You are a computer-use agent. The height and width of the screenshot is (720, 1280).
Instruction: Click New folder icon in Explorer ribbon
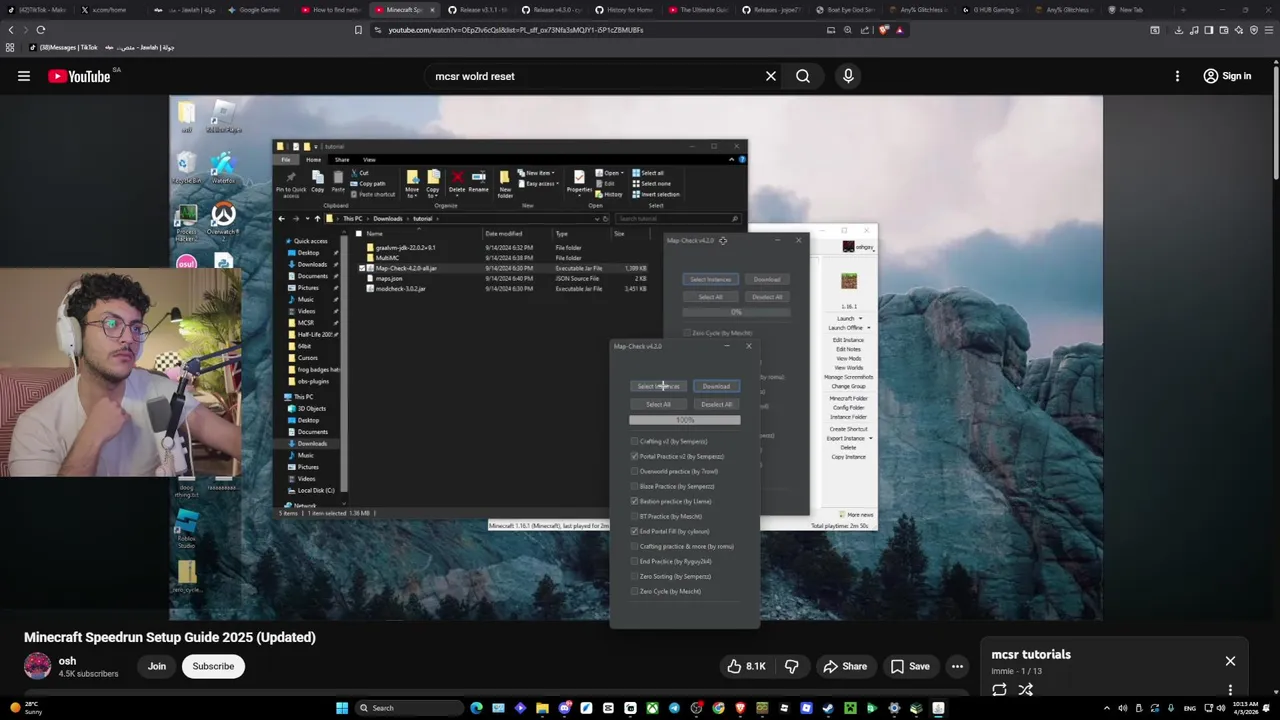pos(505,182)
